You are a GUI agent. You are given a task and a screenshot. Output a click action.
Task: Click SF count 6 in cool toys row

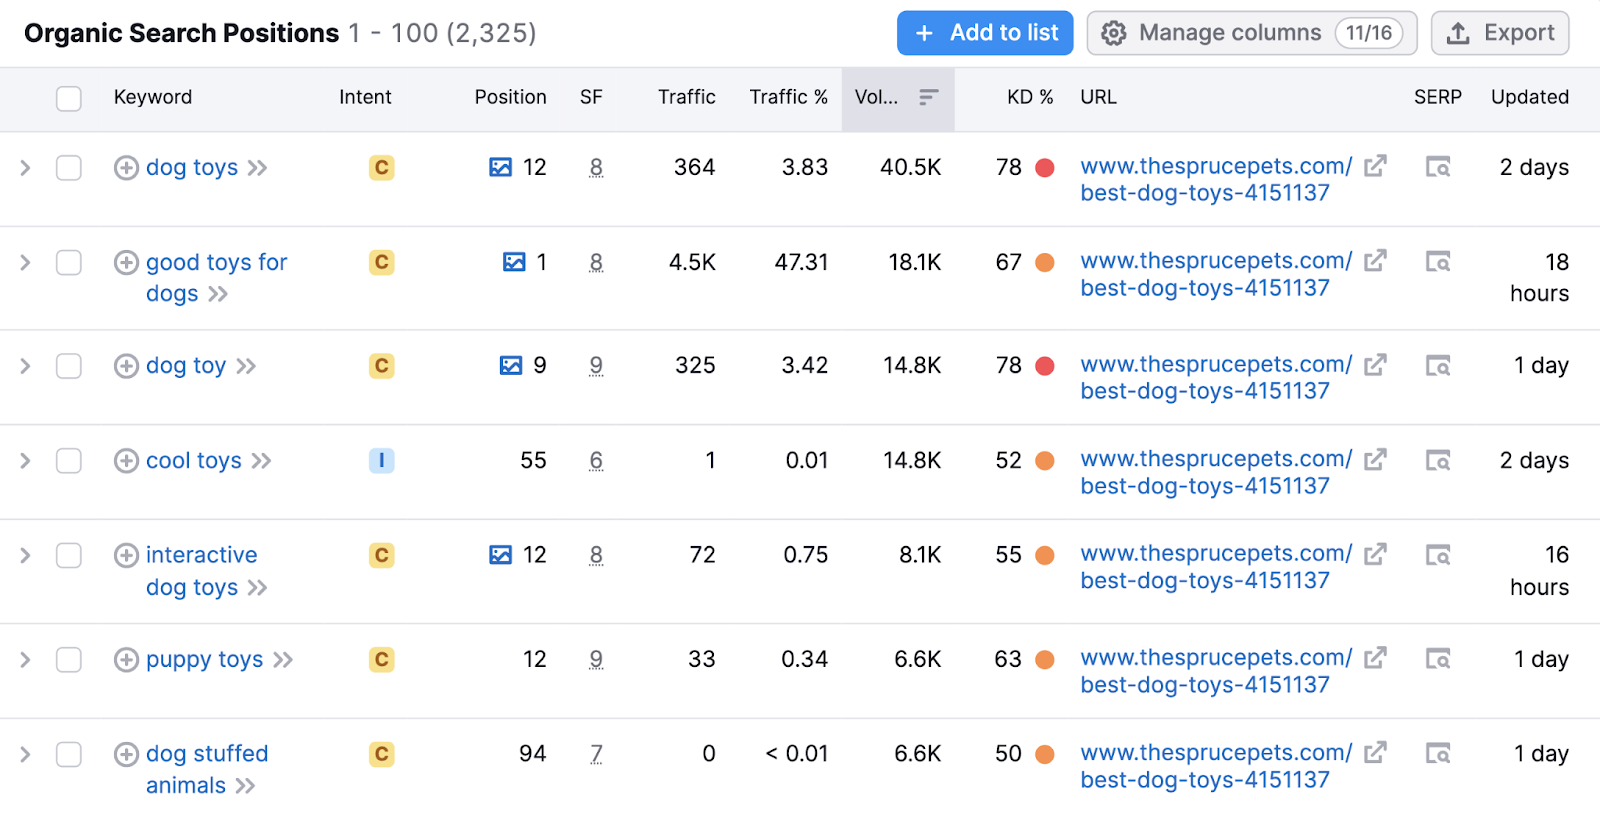pos(596,461)
